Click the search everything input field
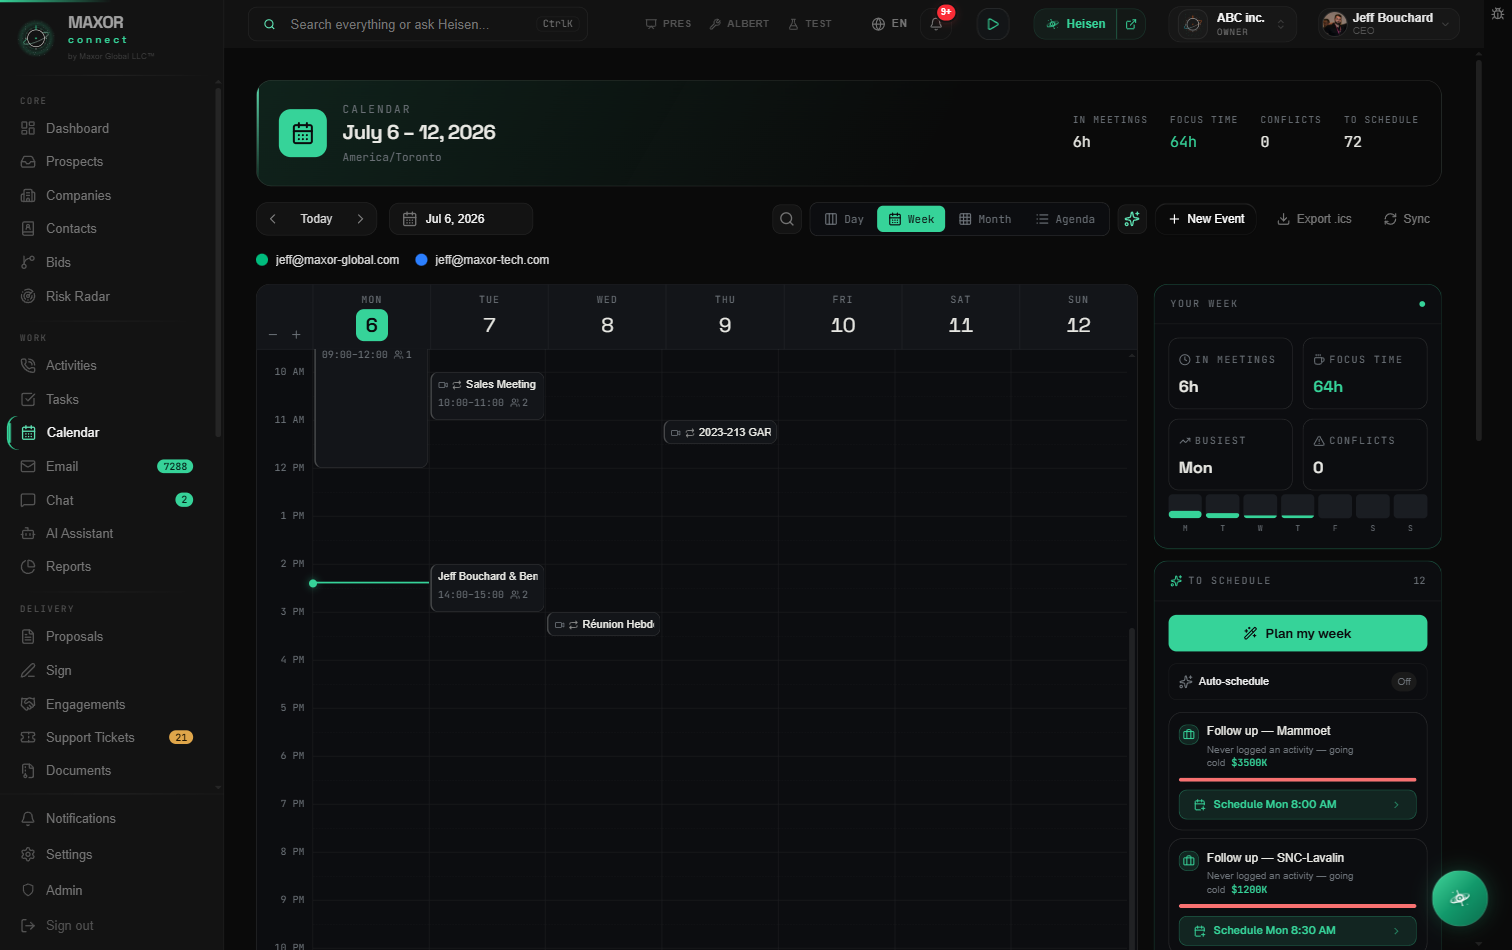 (417, 24)
